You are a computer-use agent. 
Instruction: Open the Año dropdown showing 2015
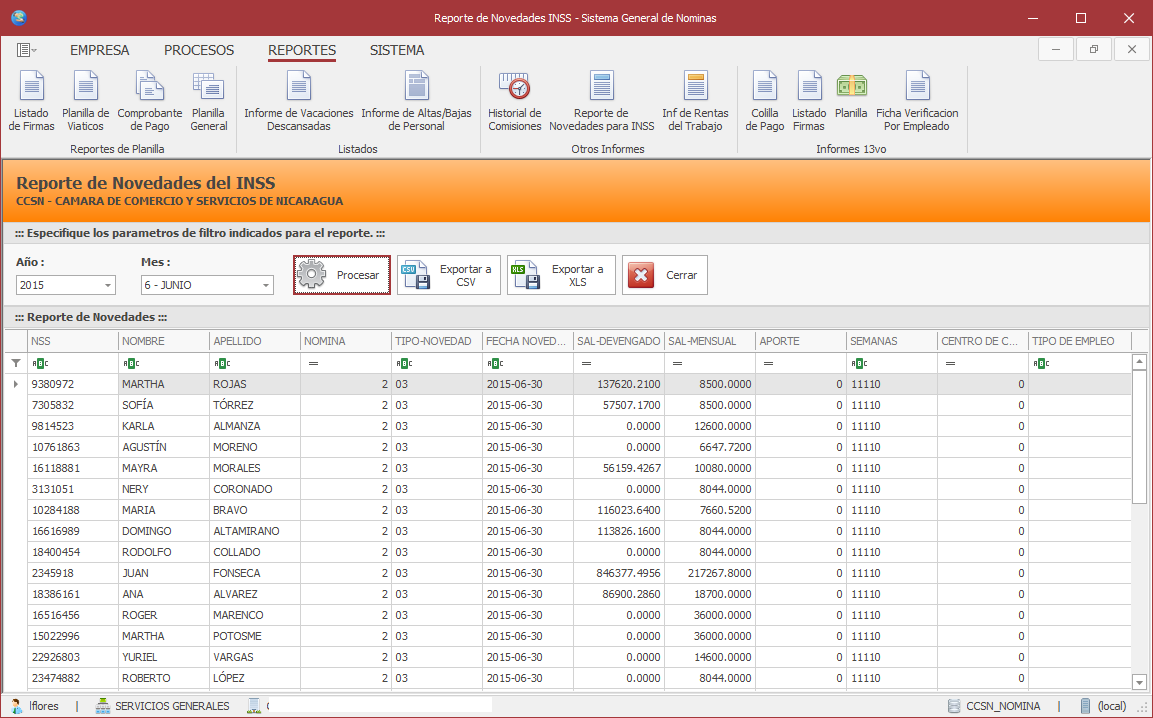108,285
